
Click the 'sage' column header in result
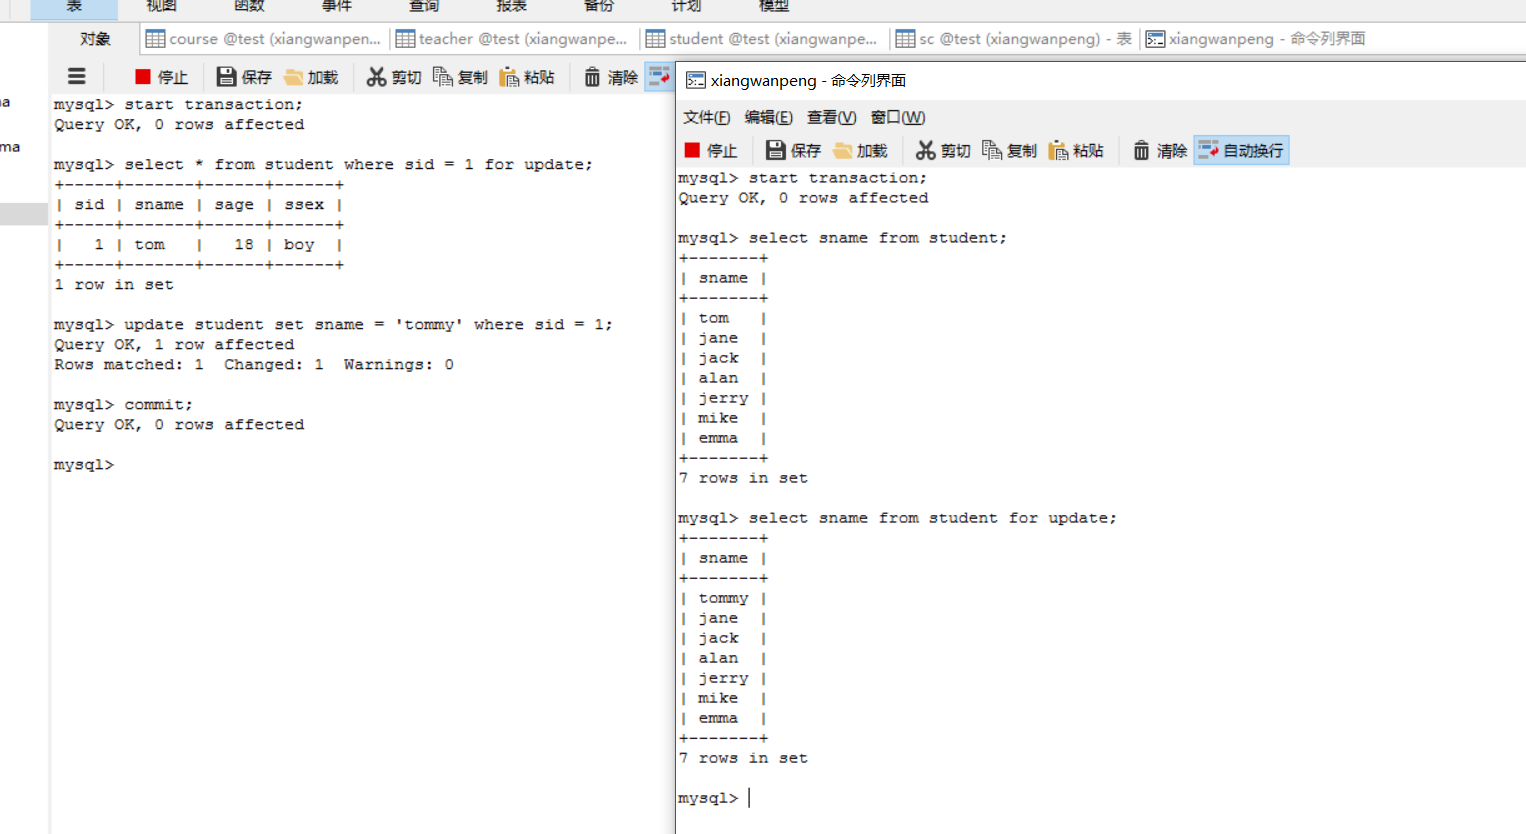tap(234, 204)
